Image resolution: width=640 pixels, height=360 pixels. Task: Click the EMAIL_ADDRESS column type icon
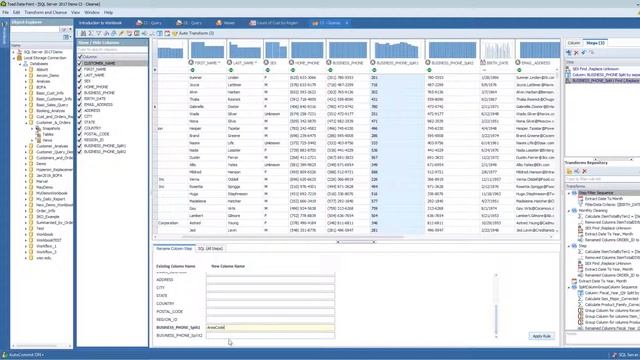point(518,63)
